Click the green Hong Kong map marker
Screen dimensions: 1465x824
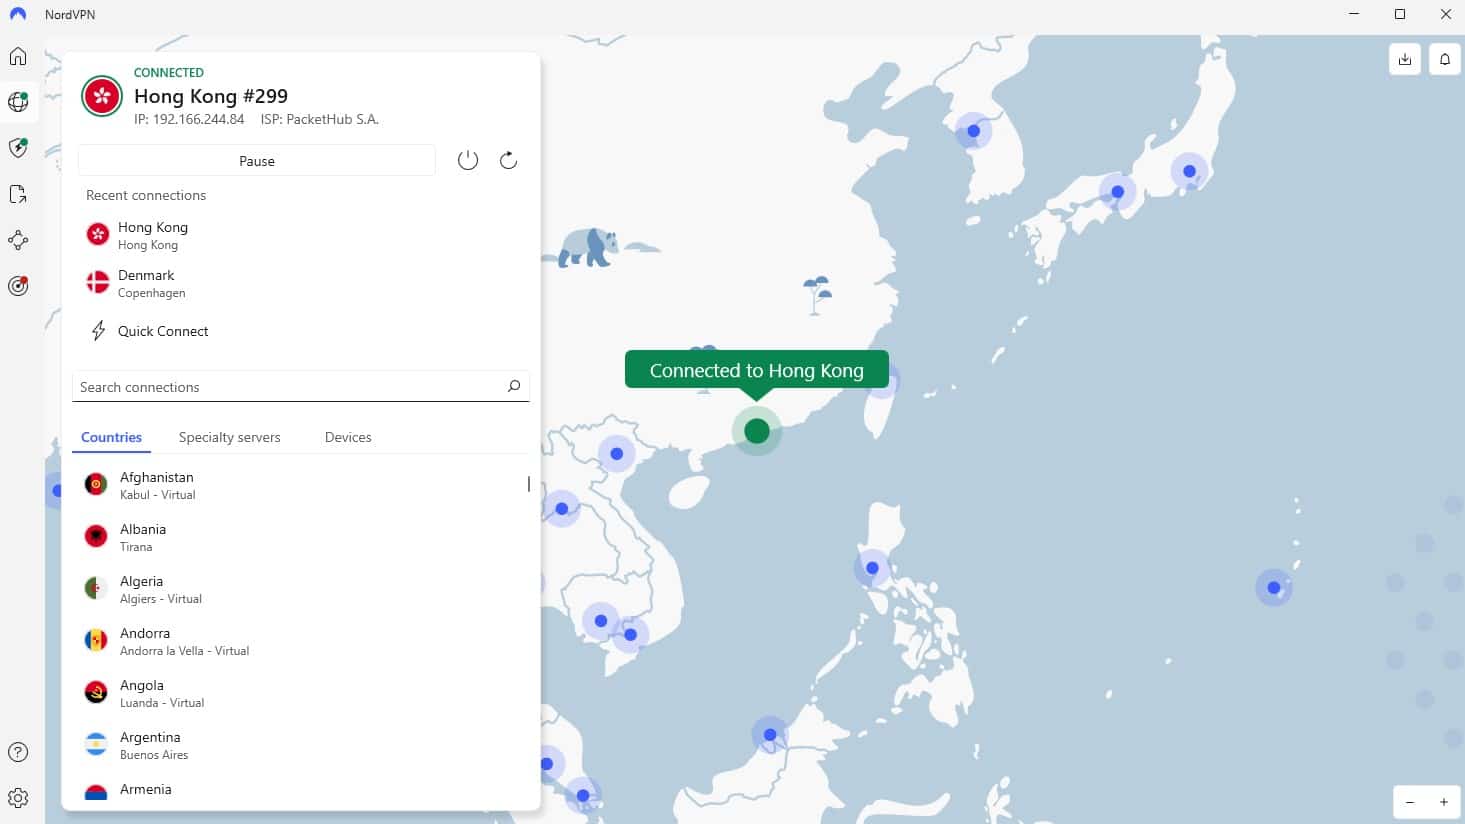(x=757, y=431)
